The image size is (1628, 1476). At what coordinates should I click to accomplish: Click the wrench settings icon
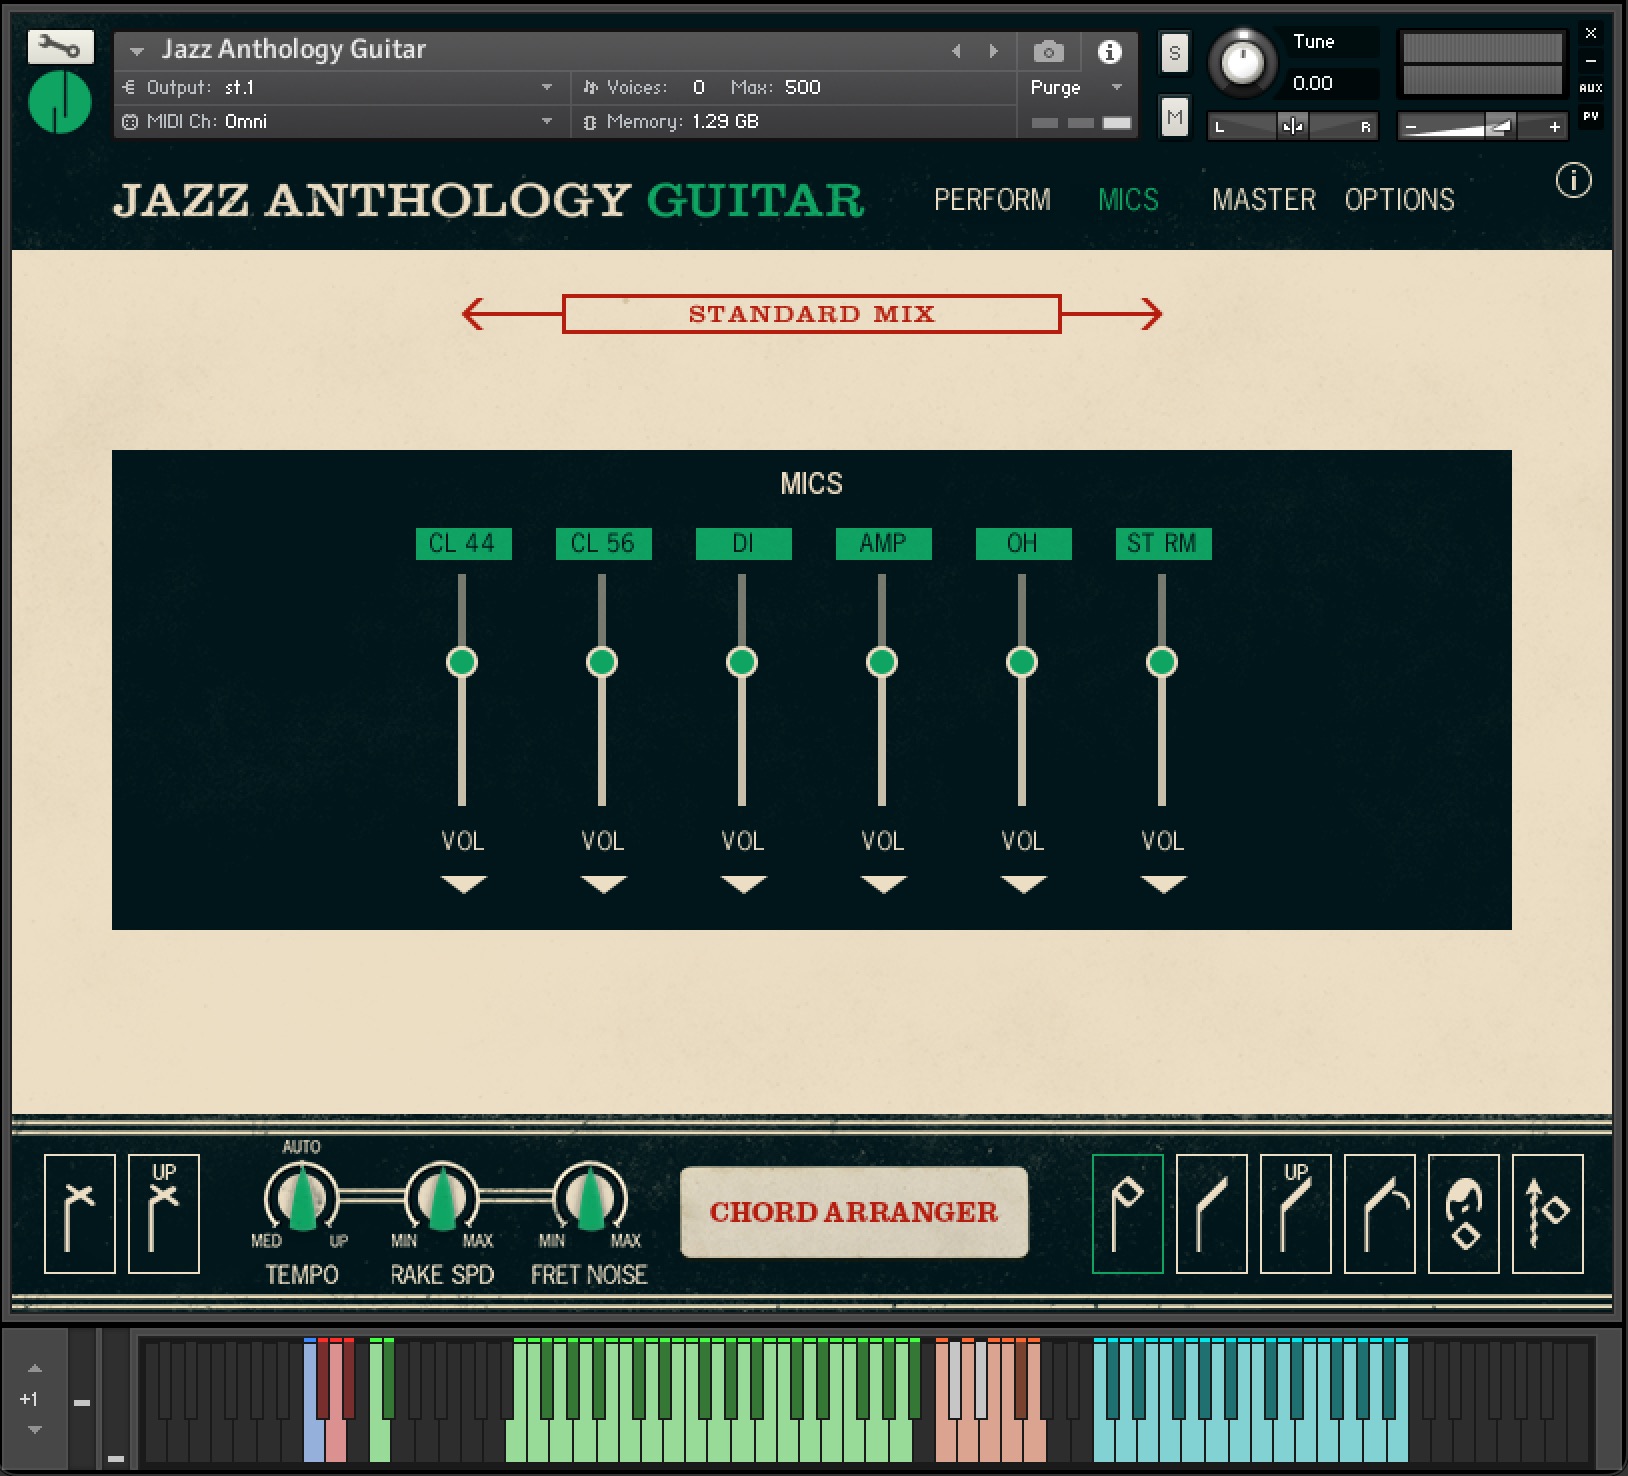coord(60,46)
